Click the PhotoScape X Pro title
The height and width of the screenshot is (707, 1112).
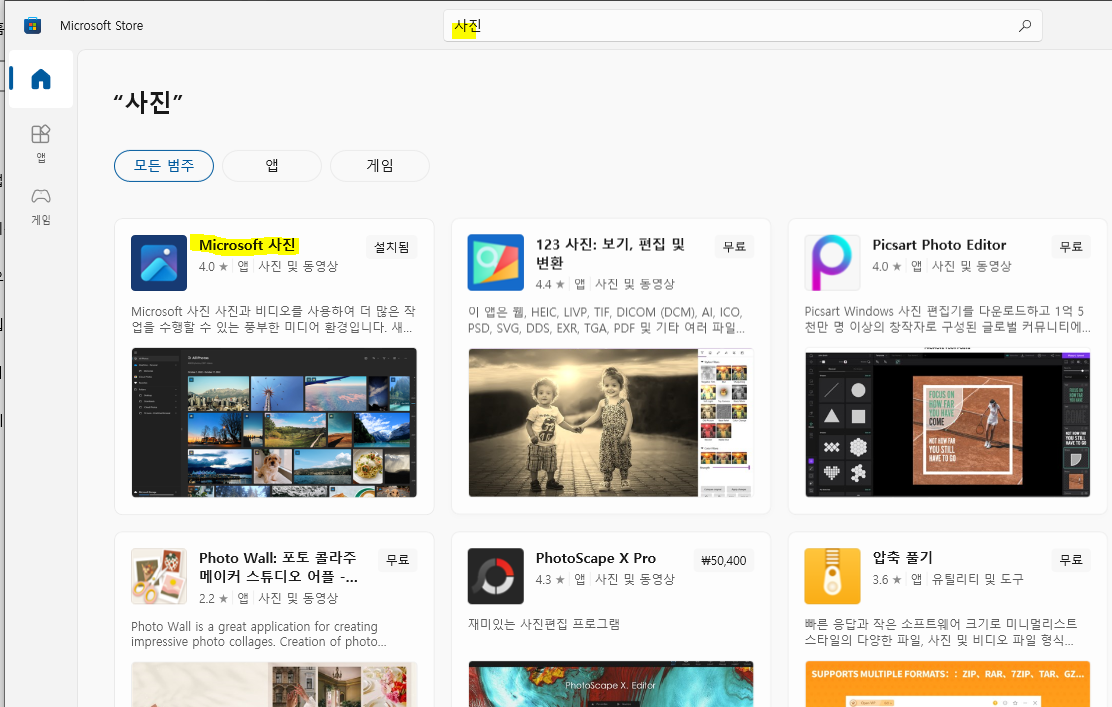pyautogui.click(x=596, y=558)
